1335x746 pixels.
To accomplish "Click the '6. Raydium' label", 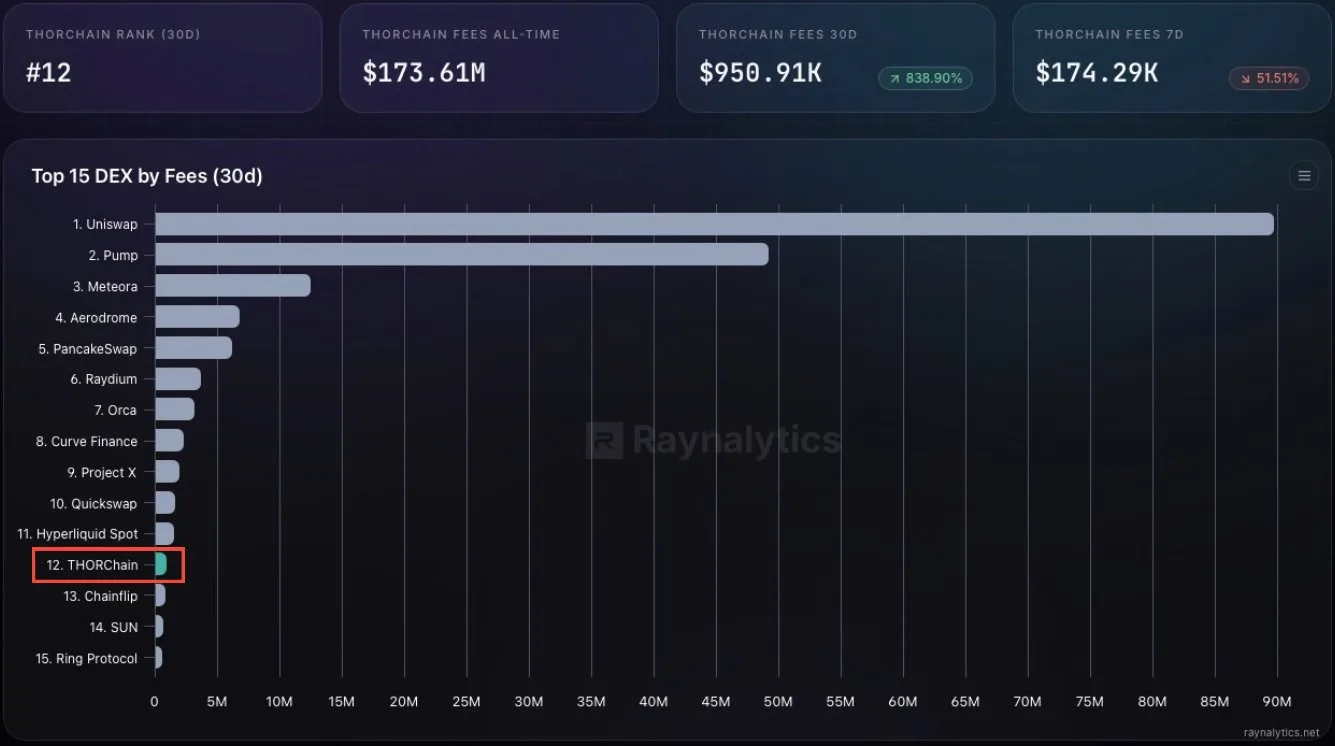I will pyautogui.click(x=104, y=379).
